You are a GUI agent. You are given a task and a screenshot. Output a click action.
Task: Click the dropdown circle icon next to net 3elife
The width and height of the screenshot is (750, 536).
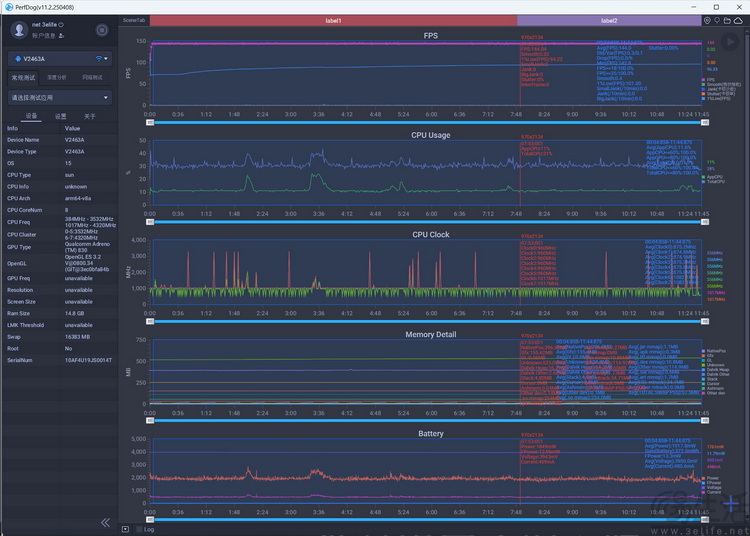pos(61,24)
